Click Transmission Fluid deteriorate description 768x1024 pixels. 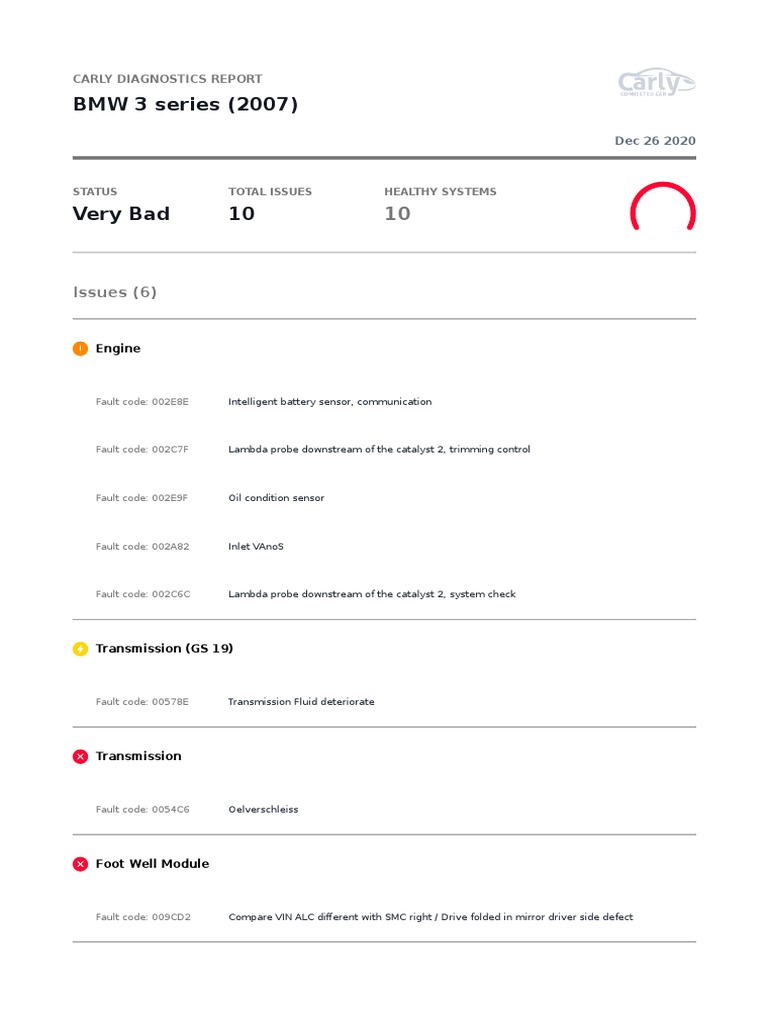(x=301, y=701)
